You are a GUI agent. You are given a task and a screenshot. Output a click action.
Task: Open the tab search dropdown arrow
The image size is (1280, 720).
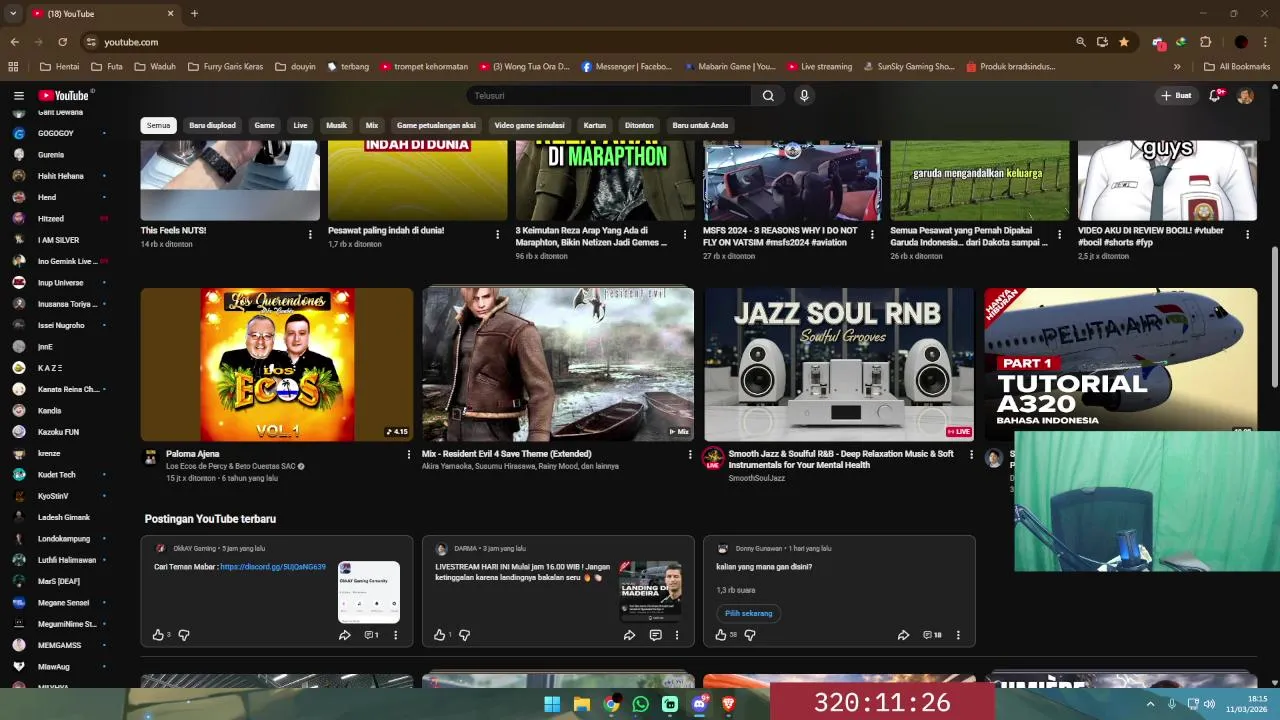12,13
